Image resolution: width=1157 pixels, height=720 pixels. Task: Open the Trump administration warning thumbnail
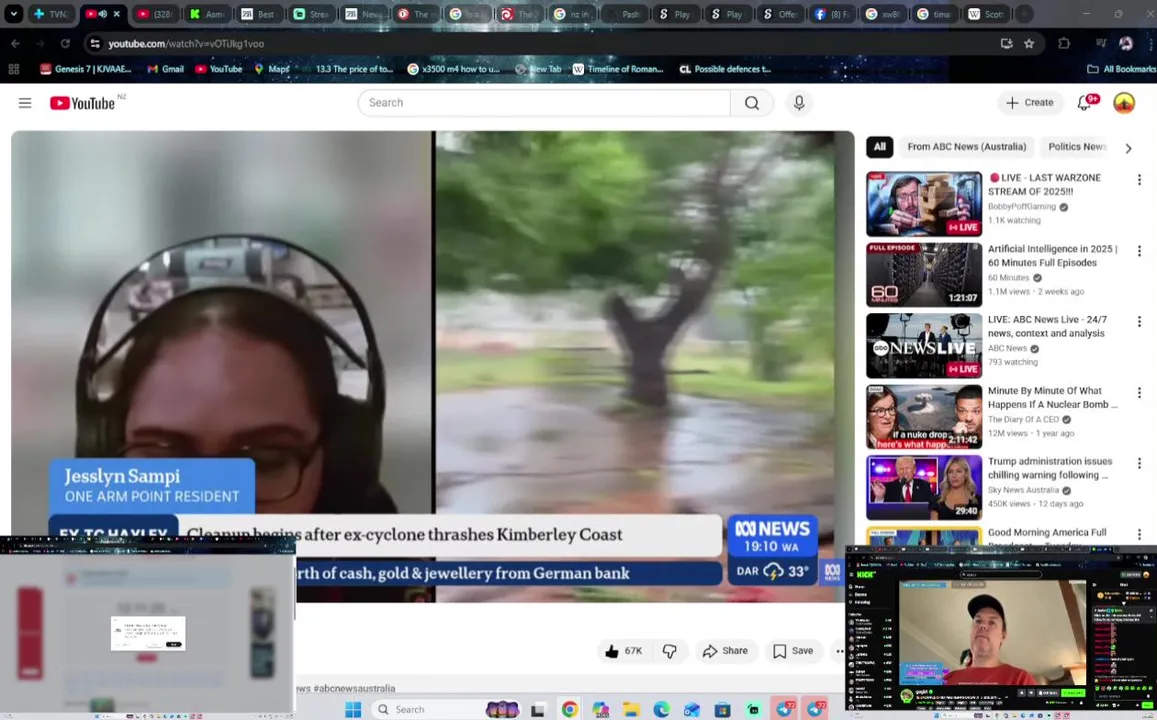pyautogui.click(x=924, y=488)
